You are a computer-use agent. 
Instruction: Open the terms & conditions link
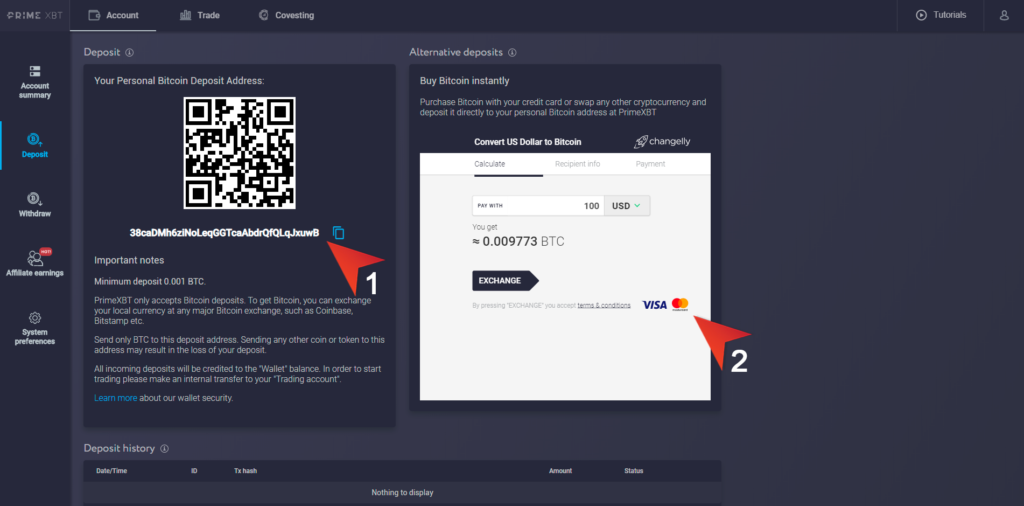[x=604, y=305]
